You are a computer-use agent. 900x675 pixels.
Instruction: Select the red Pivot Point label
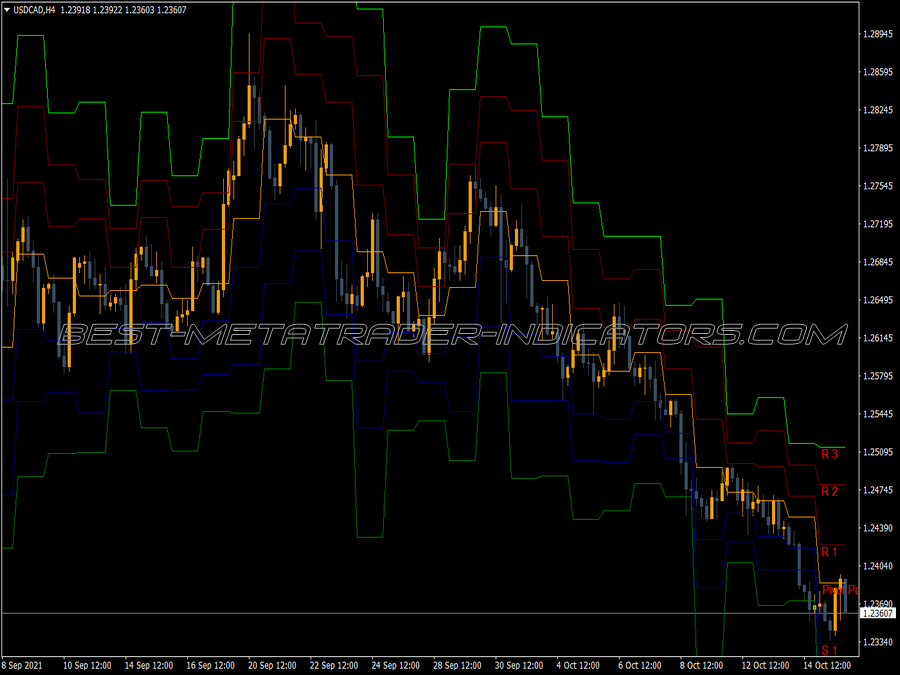[x=840, y=590]
